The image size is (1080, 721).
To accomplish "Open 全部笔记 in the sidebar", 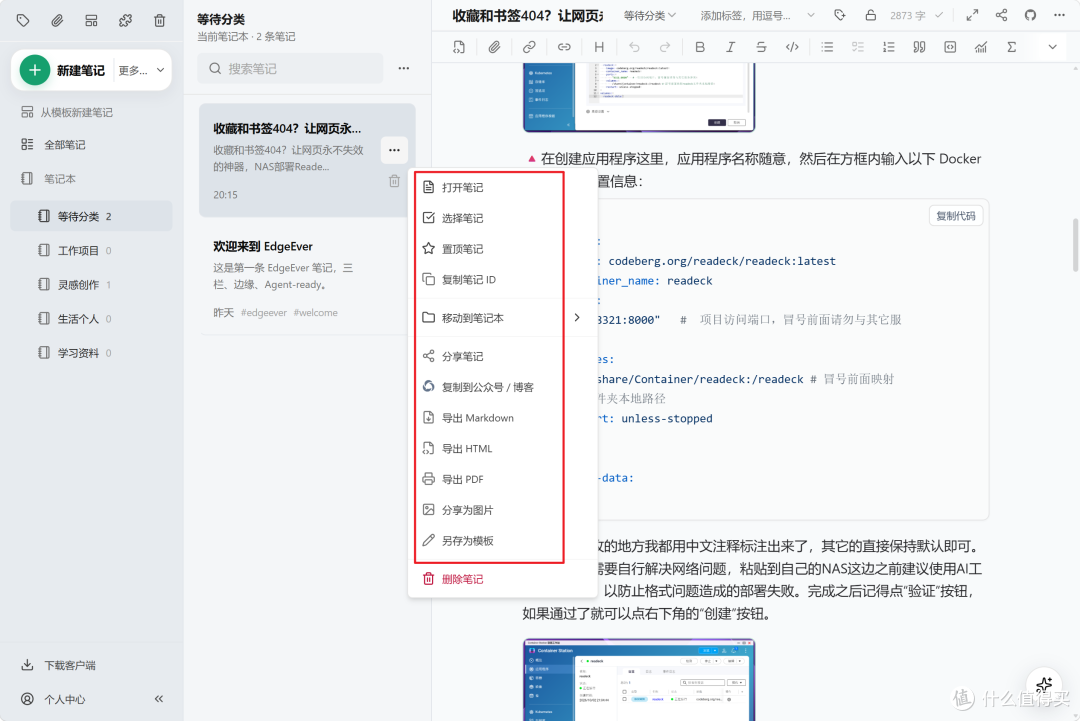I will 53,145.
